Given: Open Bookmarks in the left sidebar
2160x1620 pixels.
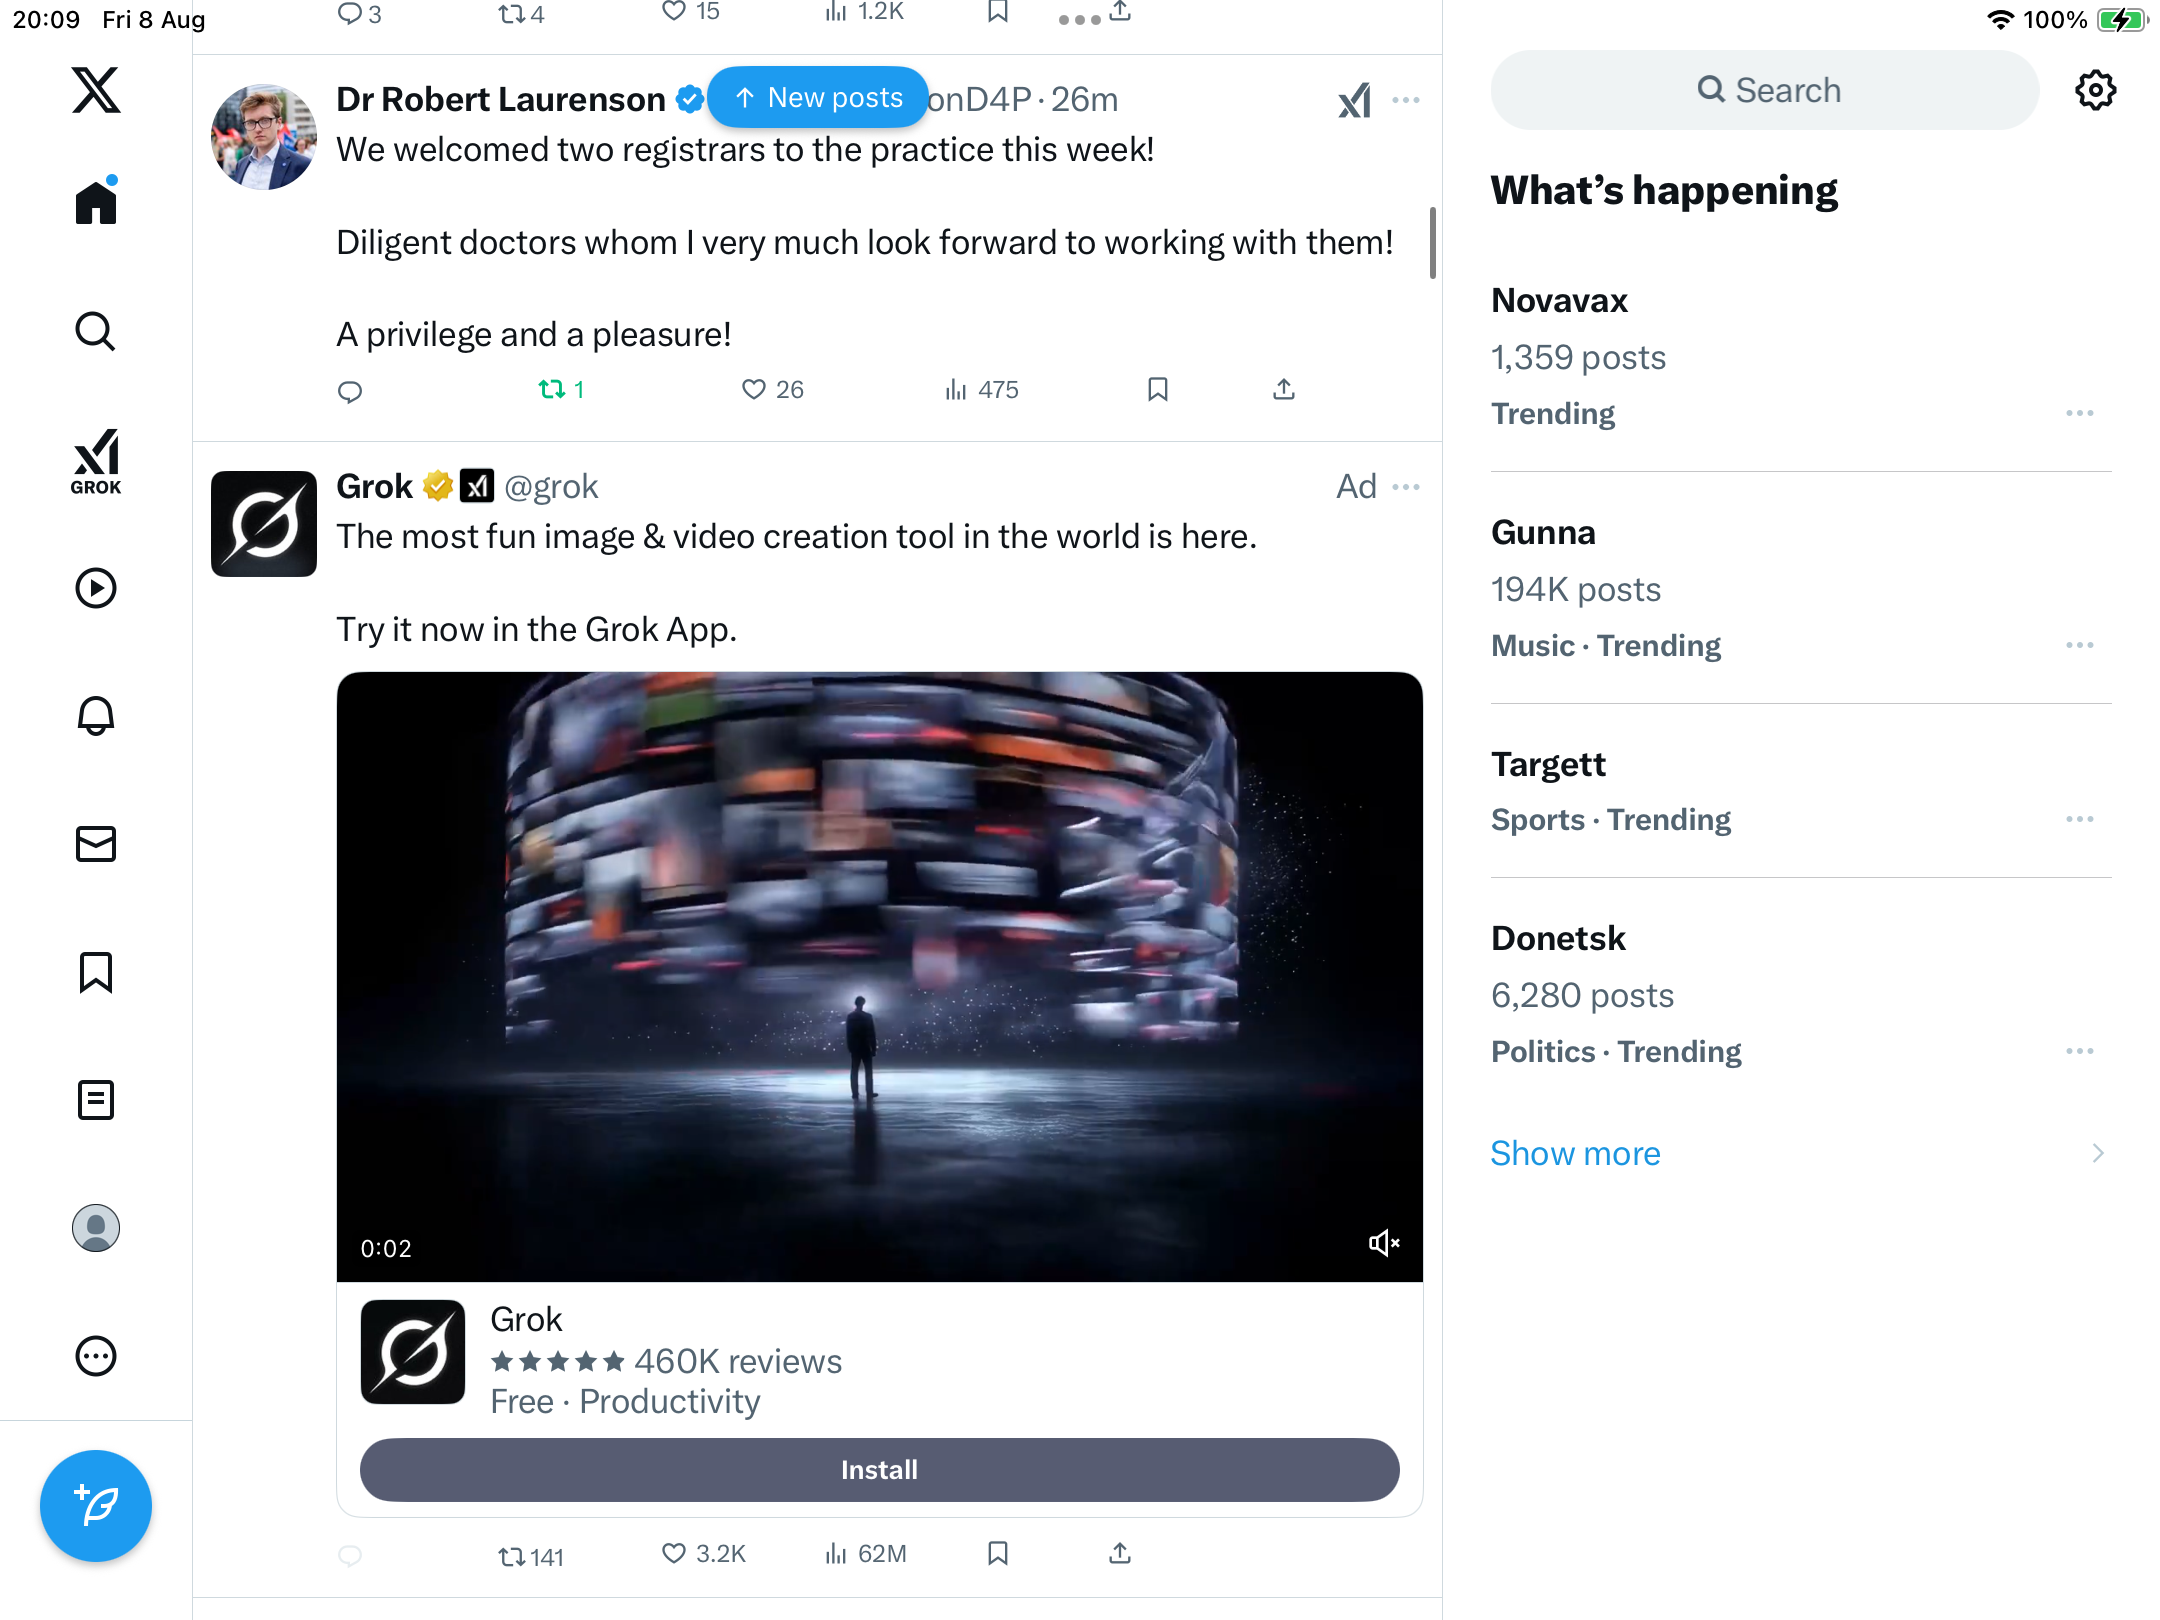Looking at the screenshot, I should coord(96,972).
